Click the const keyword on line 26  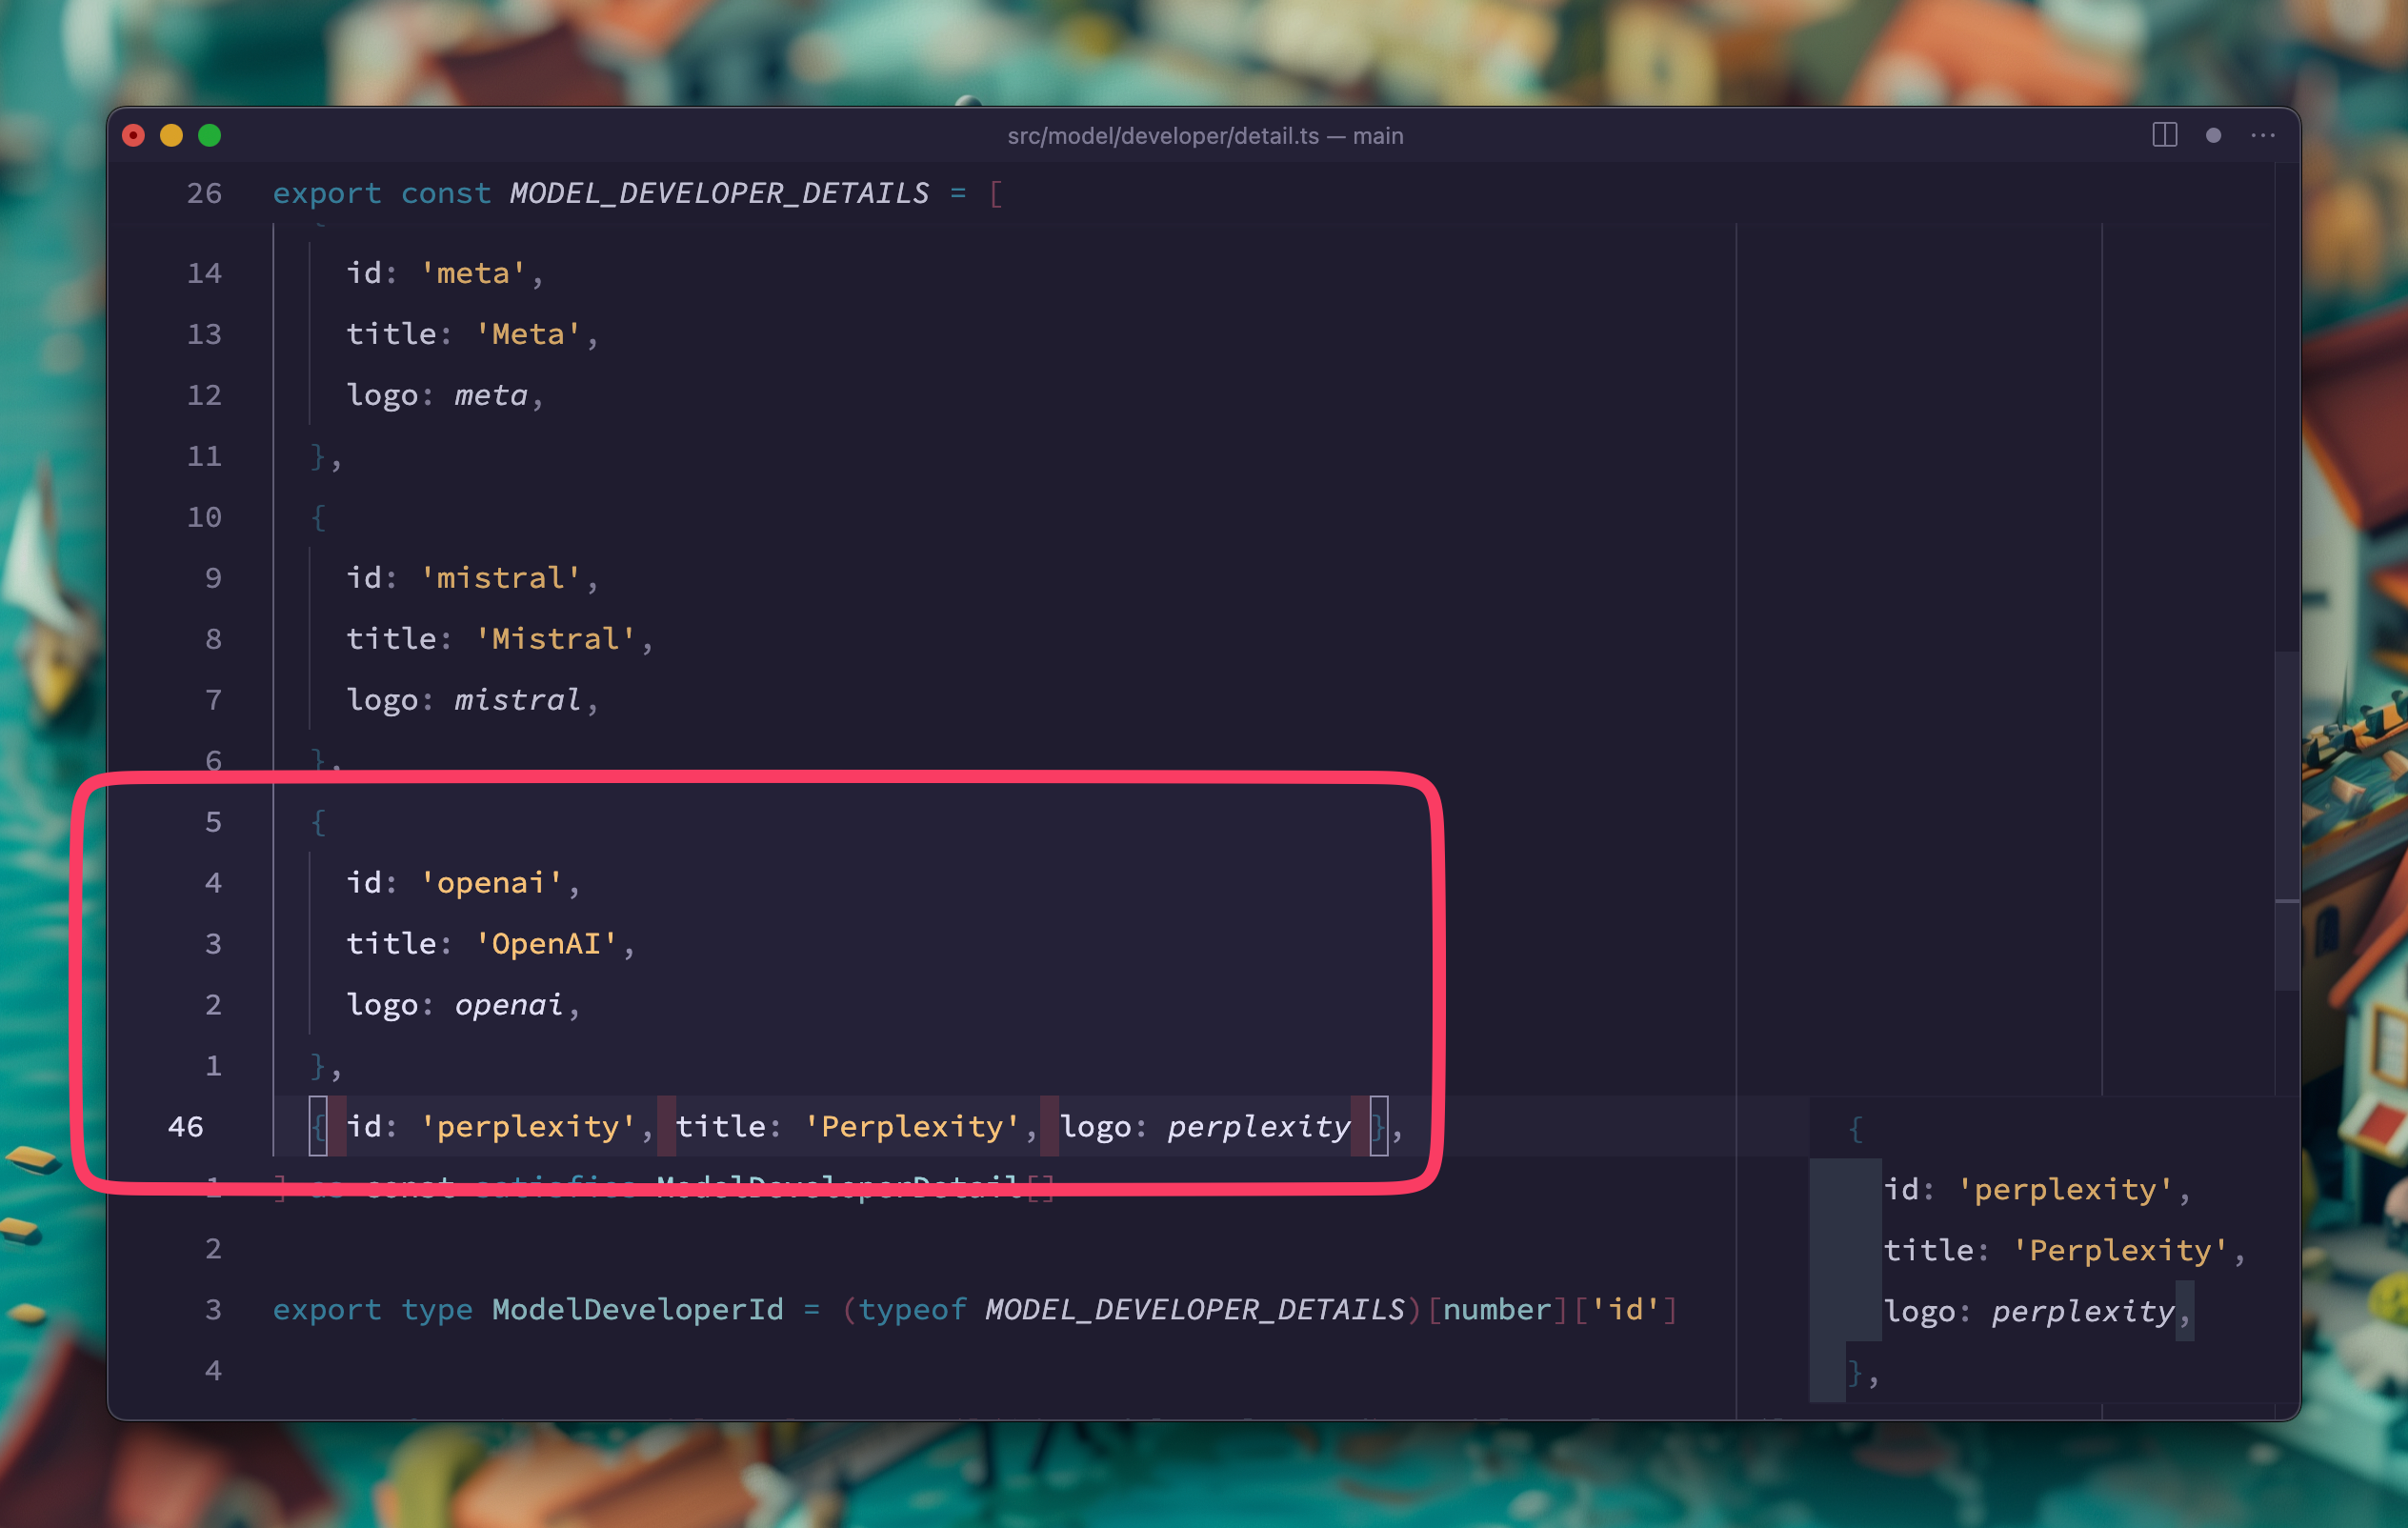pos(445,193)
